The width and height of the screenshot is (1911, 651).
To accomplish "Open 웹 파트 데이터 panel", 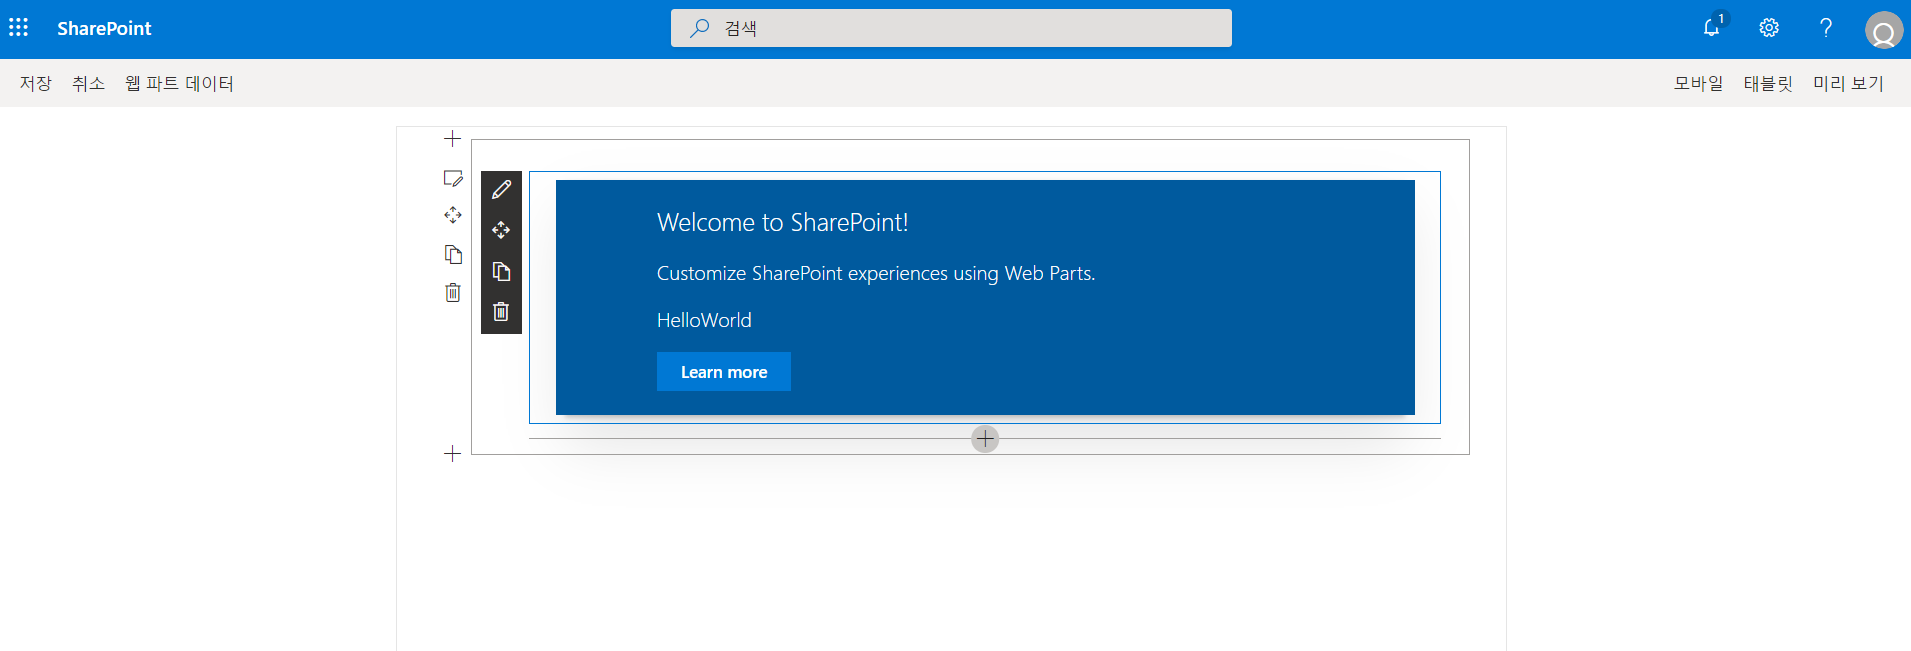I will [179, 83].
